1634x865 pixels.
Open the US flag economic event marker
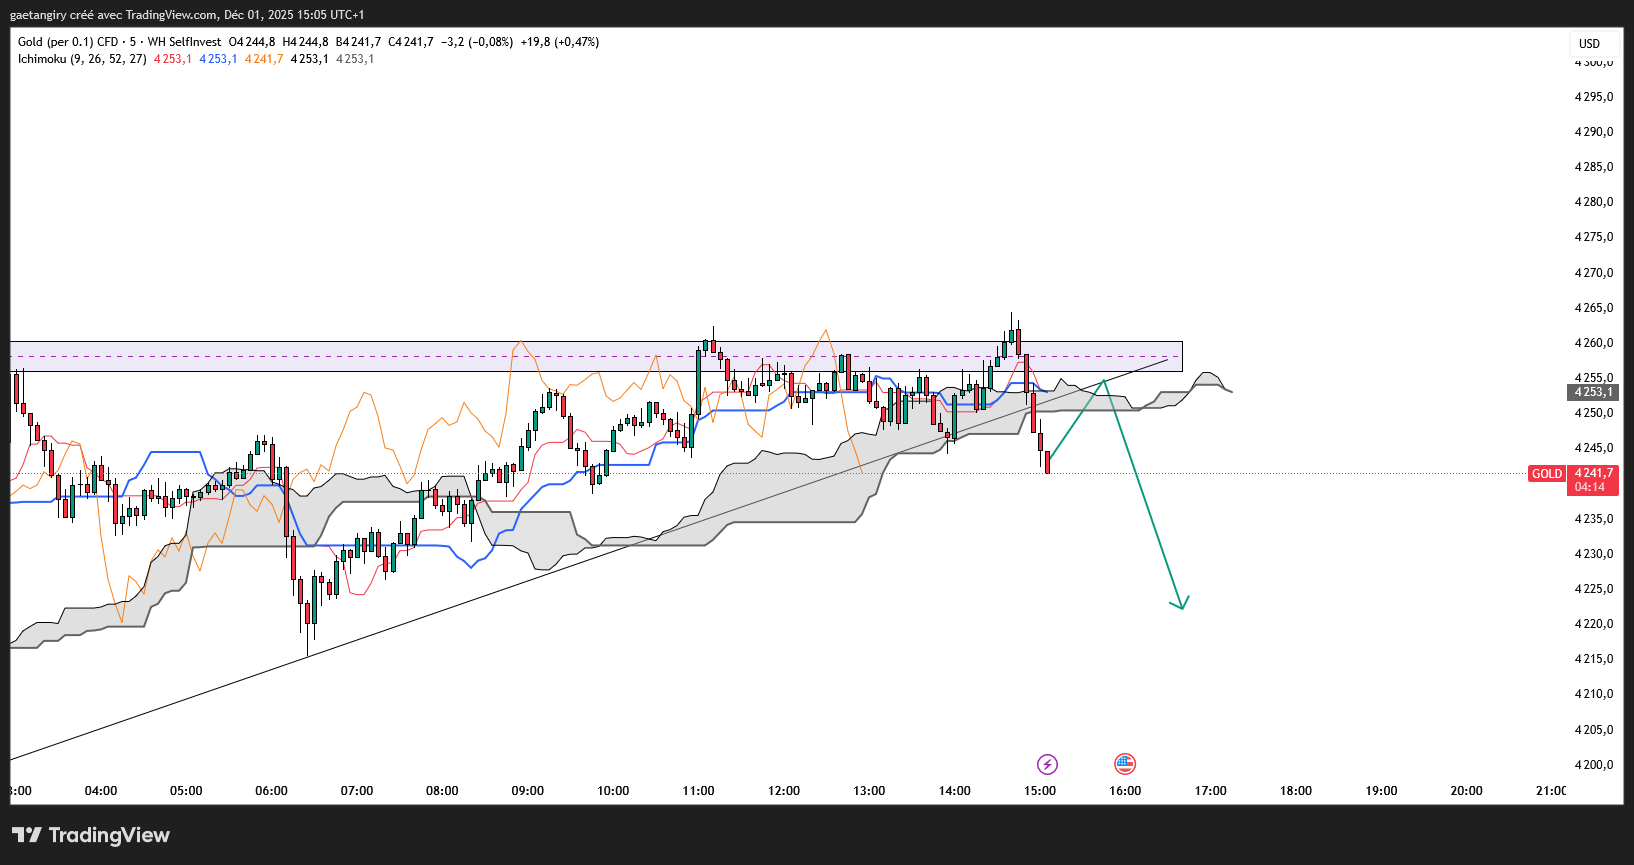tap(1125, 764)
